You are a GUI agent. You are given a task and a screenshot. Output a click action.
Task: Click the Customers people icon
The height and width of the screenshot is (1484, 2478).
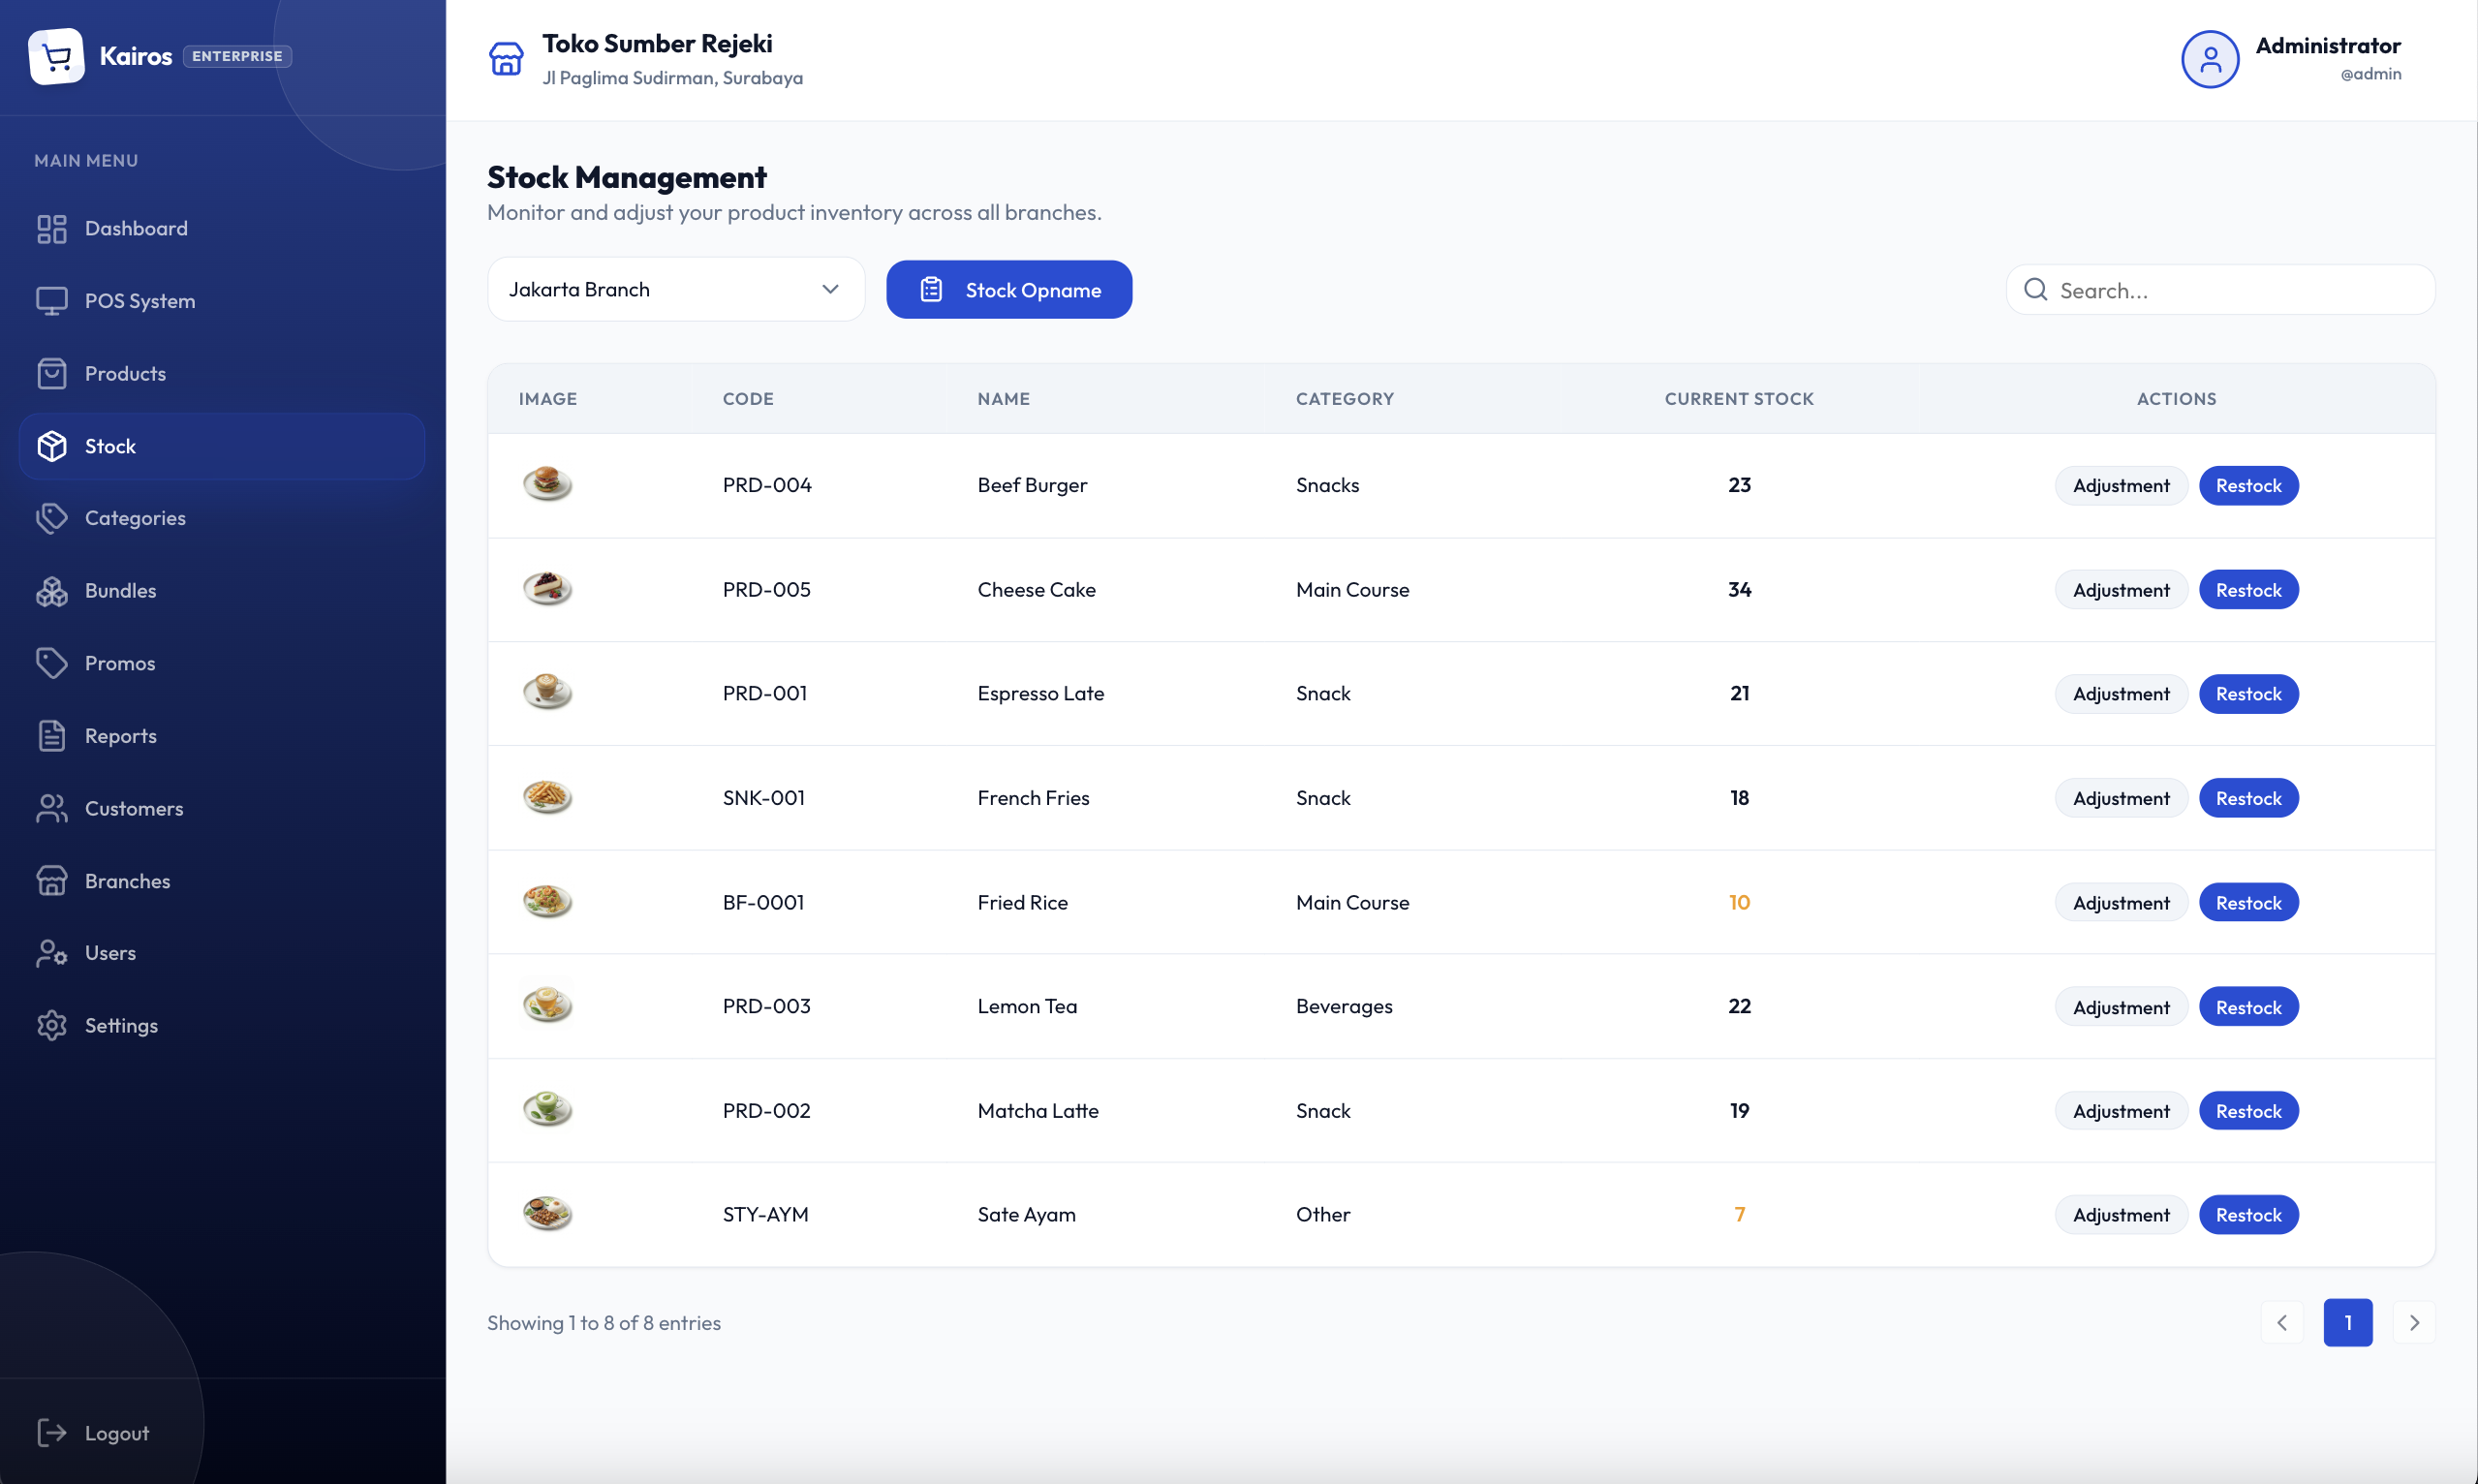click(51, 808)
